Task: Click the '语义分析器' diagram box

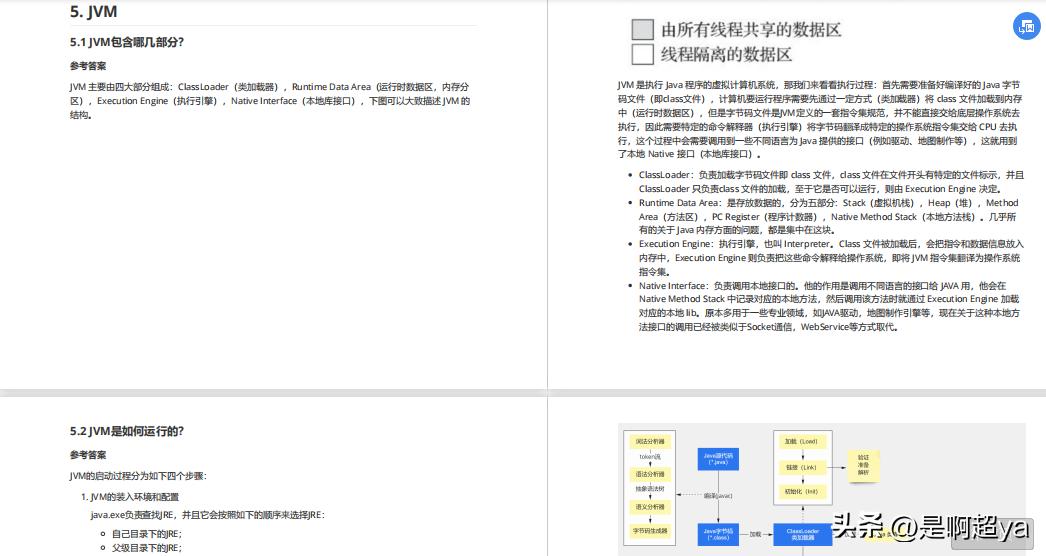Action: (650, 507)
